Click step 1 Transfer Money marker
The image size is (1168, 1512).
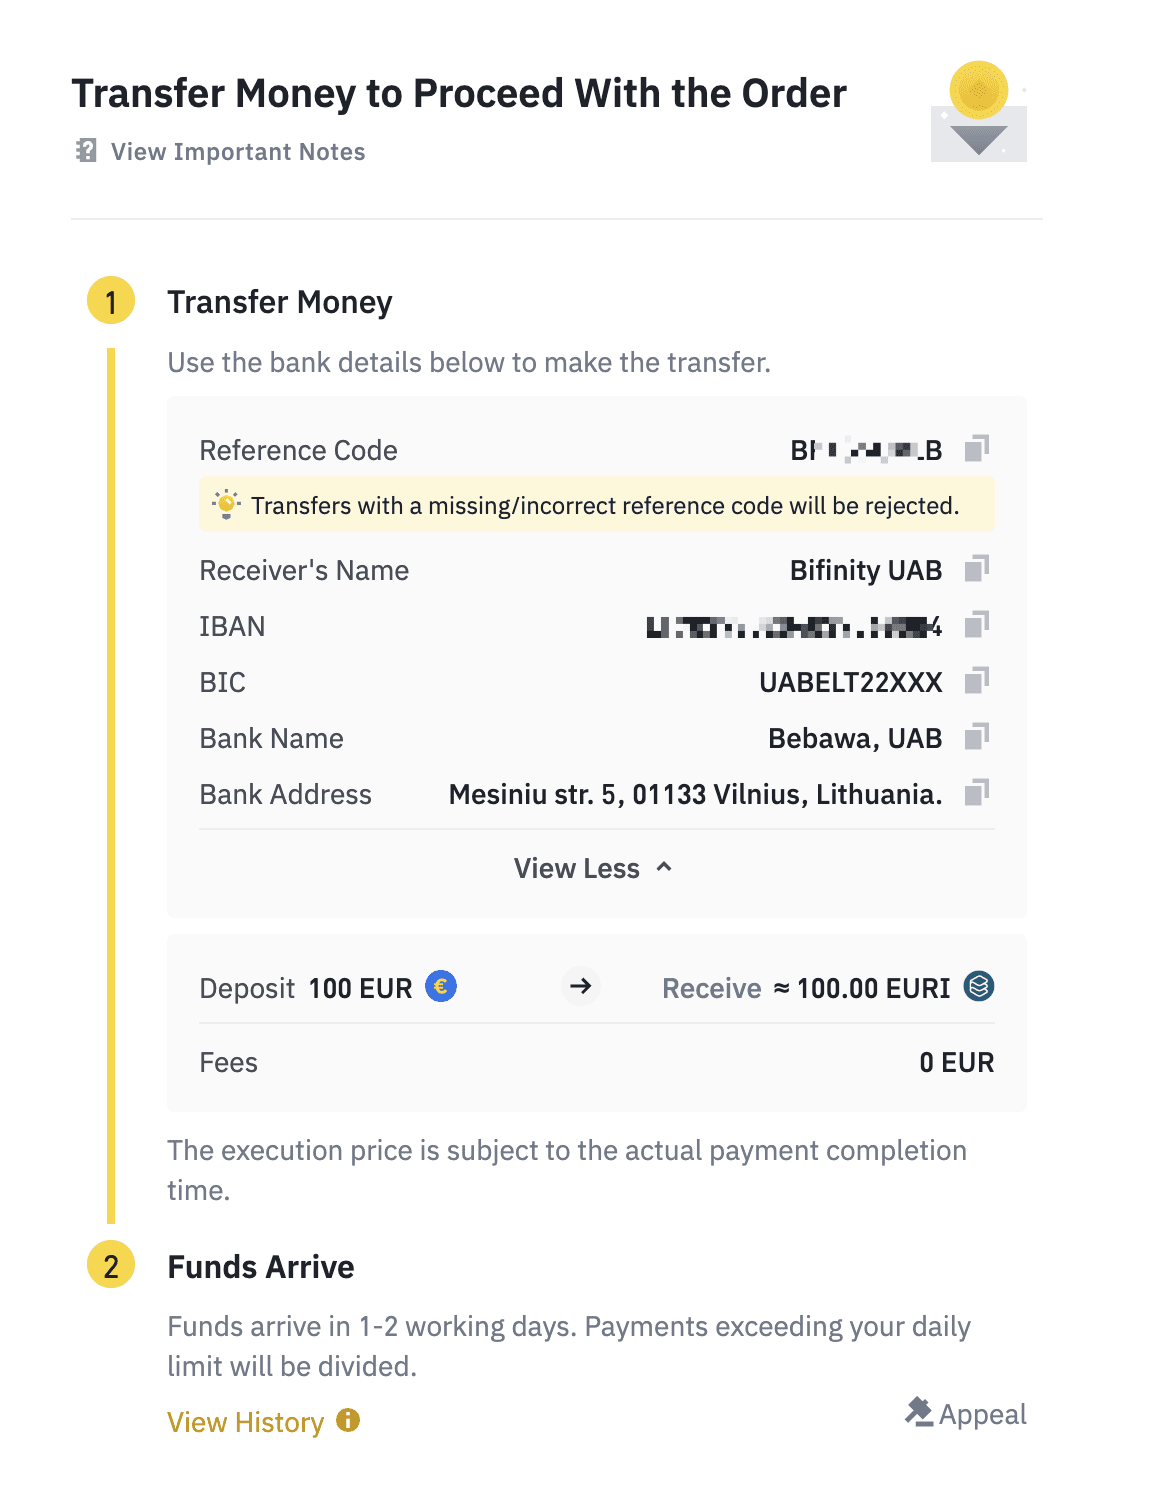point(111,301)
